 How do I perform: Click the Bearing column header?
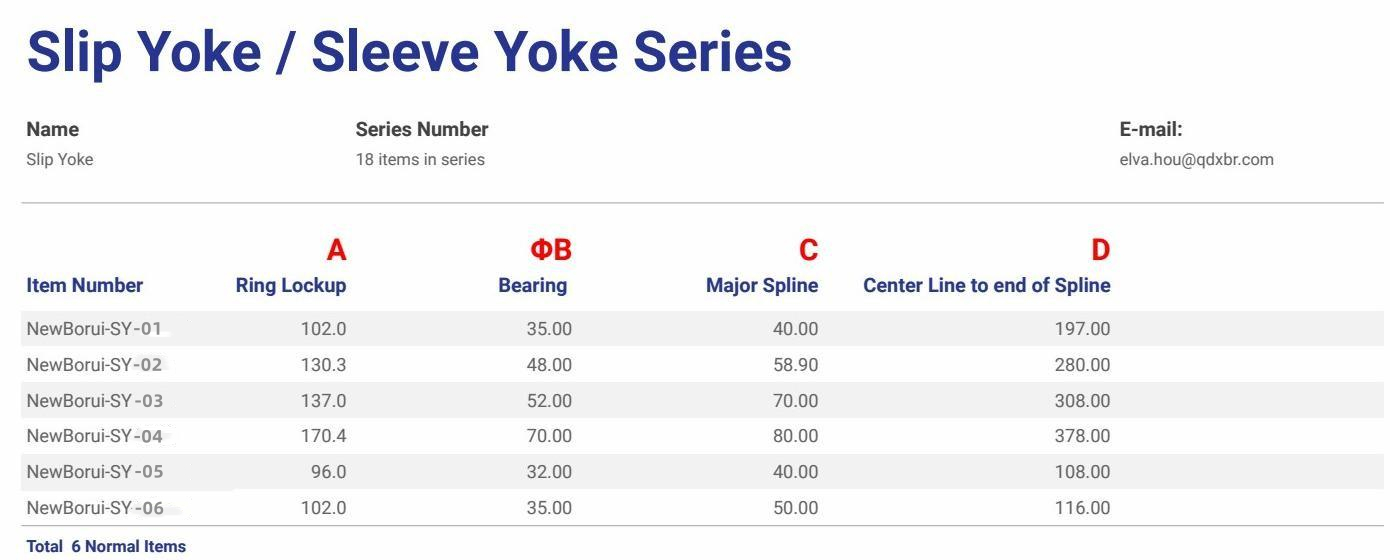(533, 285)
